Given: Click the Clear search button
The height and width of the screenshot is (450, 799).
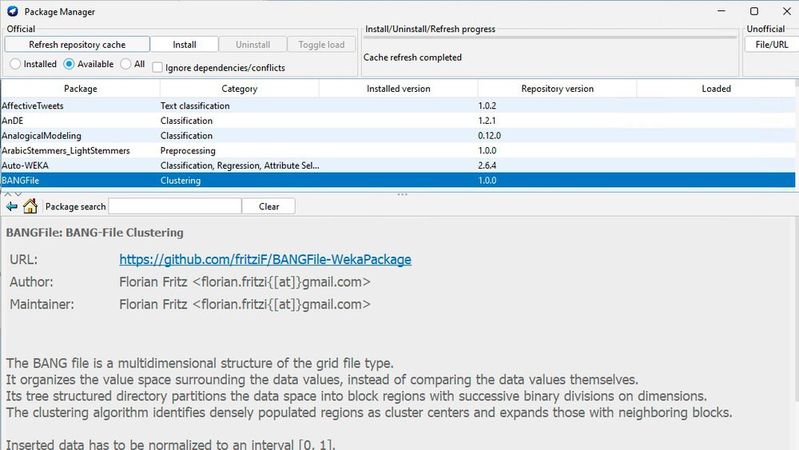Looking at the screenshot, I should coord(269,206).
